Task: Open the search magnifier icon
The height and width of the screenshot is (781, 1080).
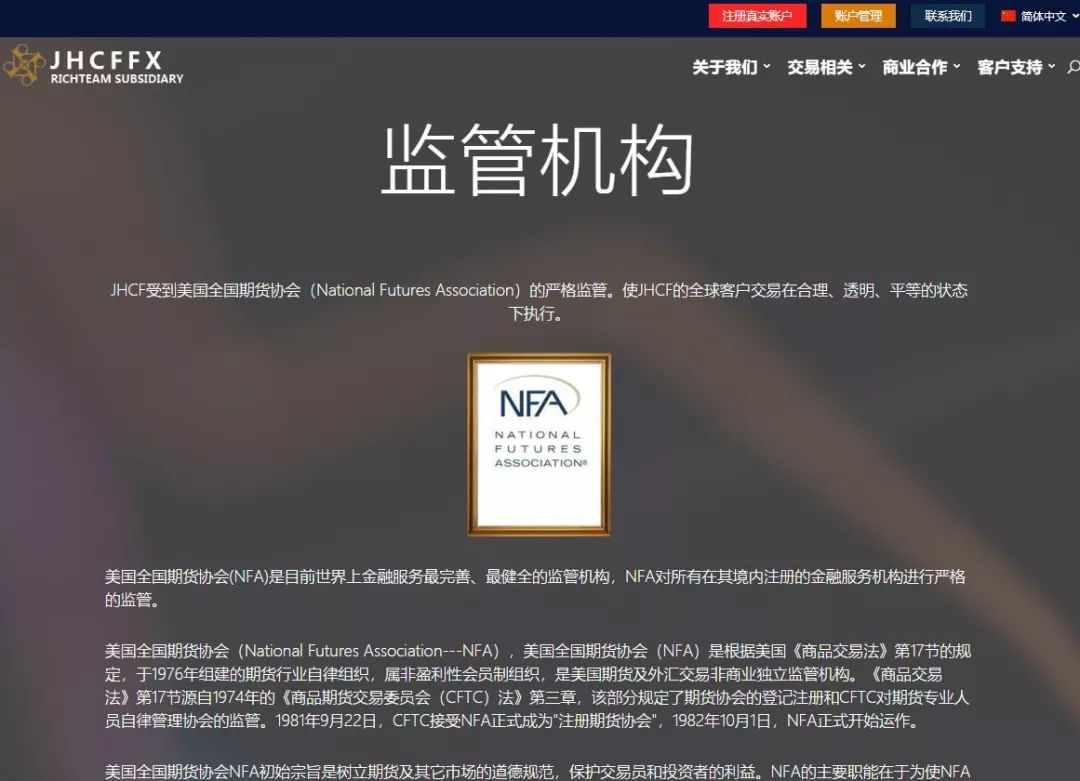Action: (x=1073, y=67)
